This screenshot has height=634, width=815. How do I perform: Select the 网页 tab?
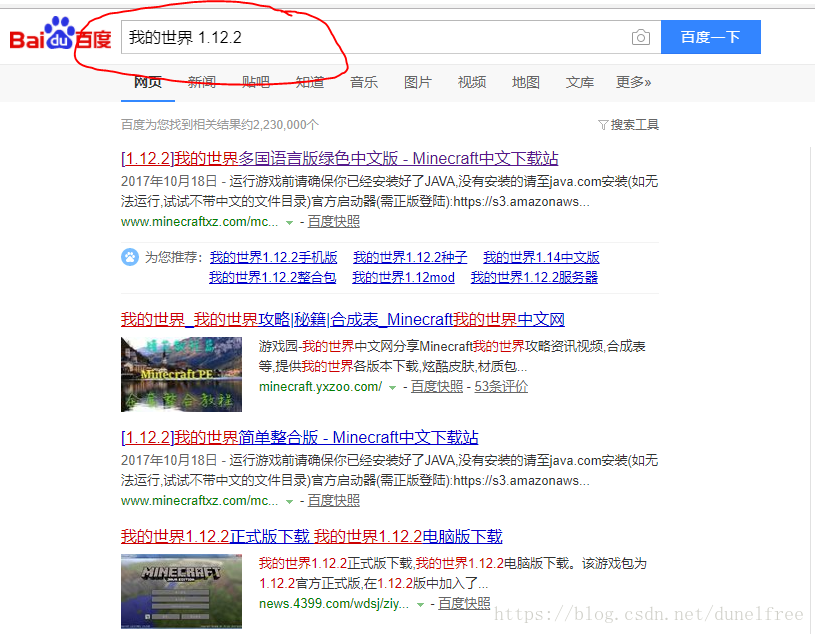coord(148,82)
